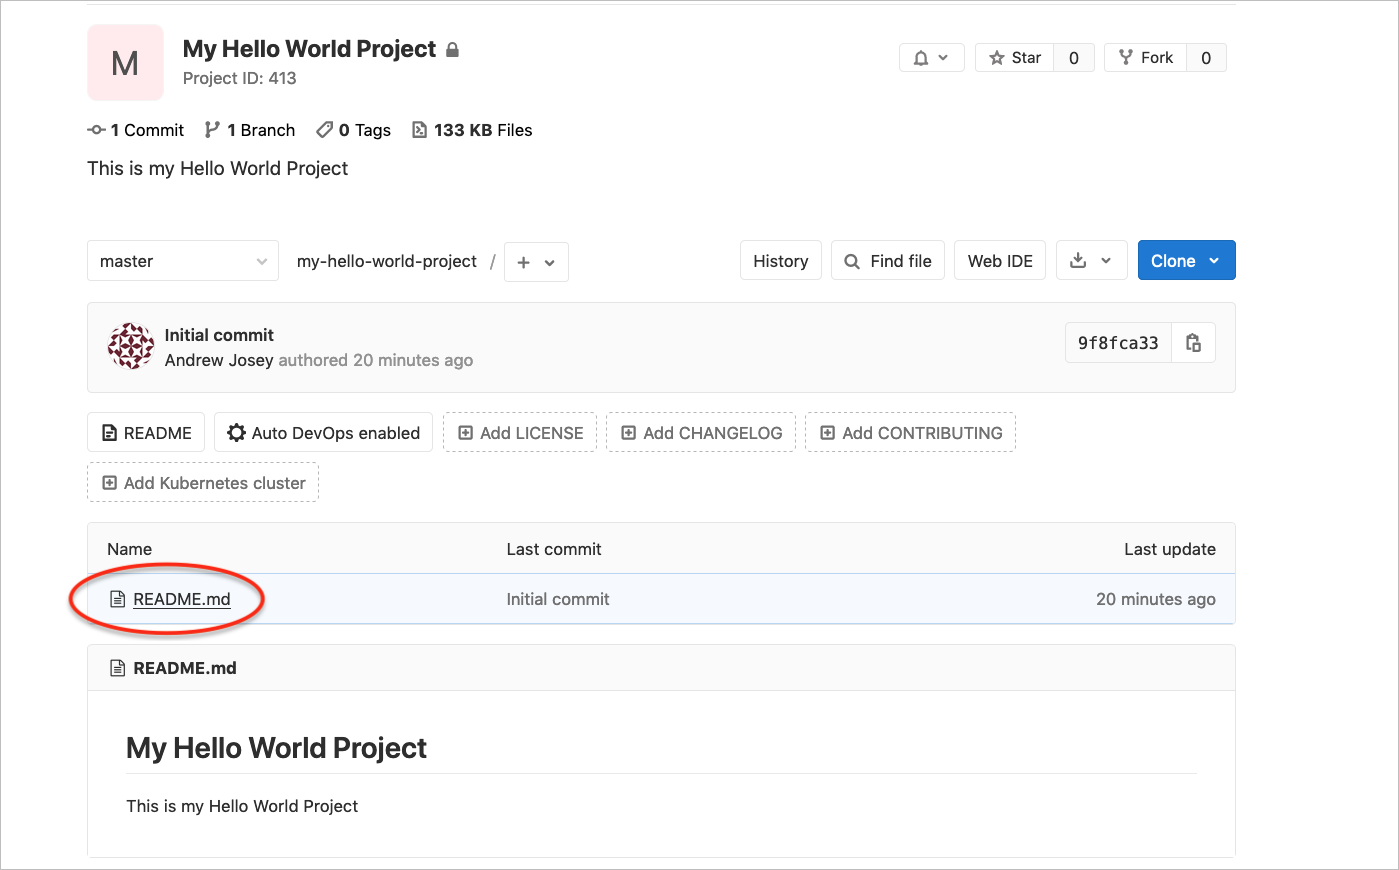Image resolution: width=1399 pixels, height=870 pixels.
Task: Expand the blue Clone dropdown
Action: (1186, 261)
